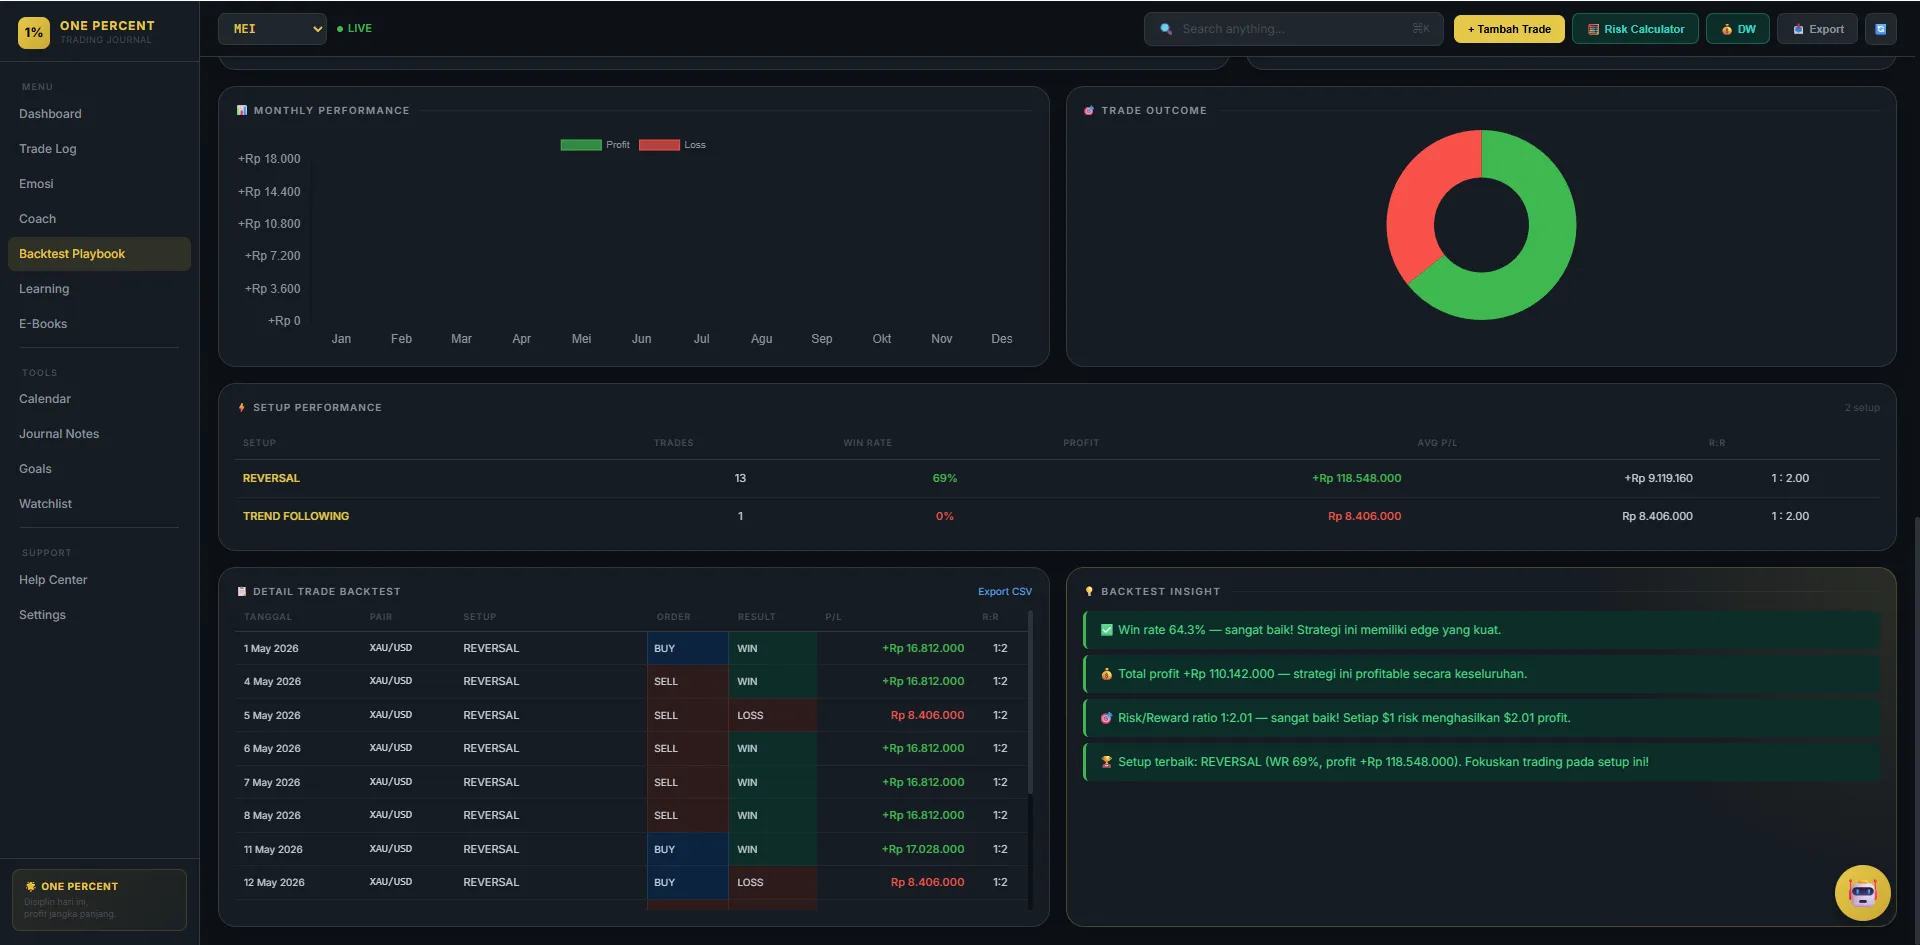Screen dimensions: 1920x945
Task: Click the 1% One Percent logo badge
Action: tap(34, 32)
